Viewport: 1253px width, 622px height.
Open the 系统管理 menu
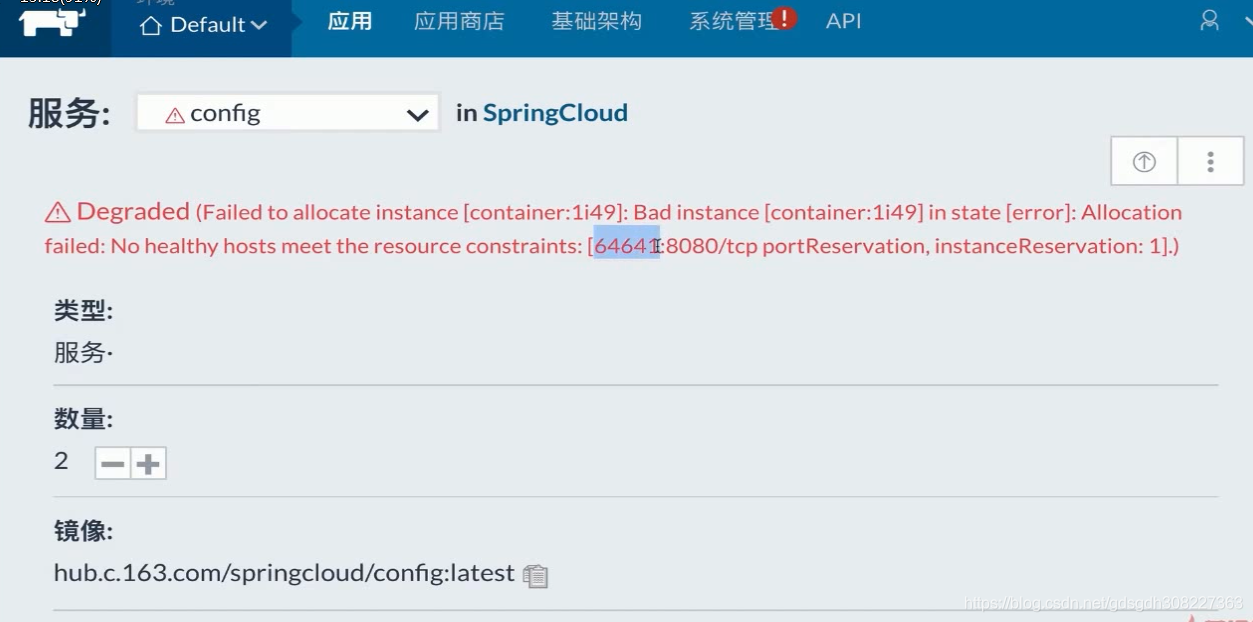pos(733,21)
